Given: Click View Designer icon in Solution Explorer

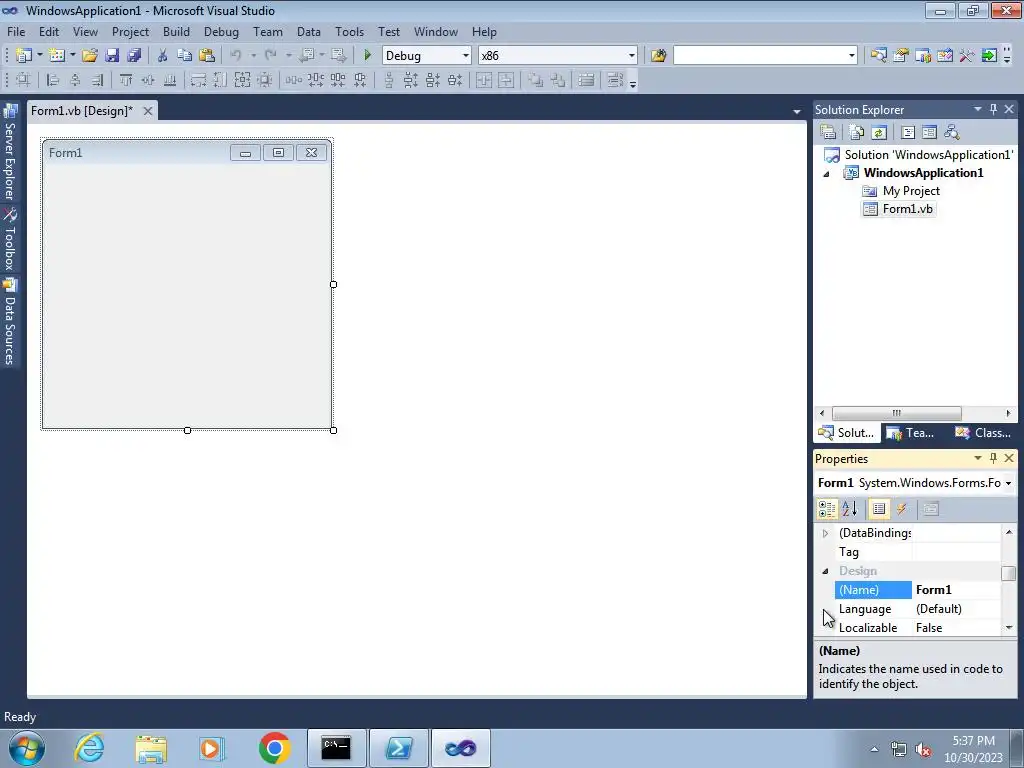Looking at the screenshot, I should (x=929, y=133).
